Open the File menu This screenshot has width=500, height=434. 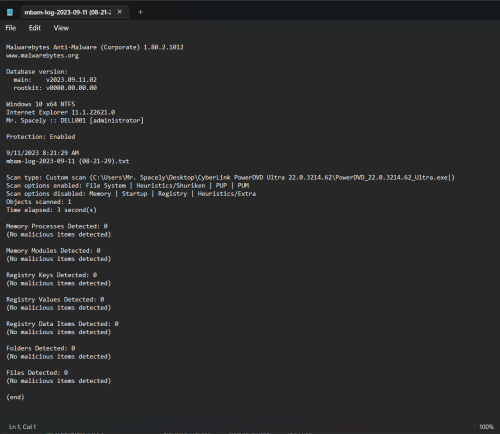(x=11, y=28)
